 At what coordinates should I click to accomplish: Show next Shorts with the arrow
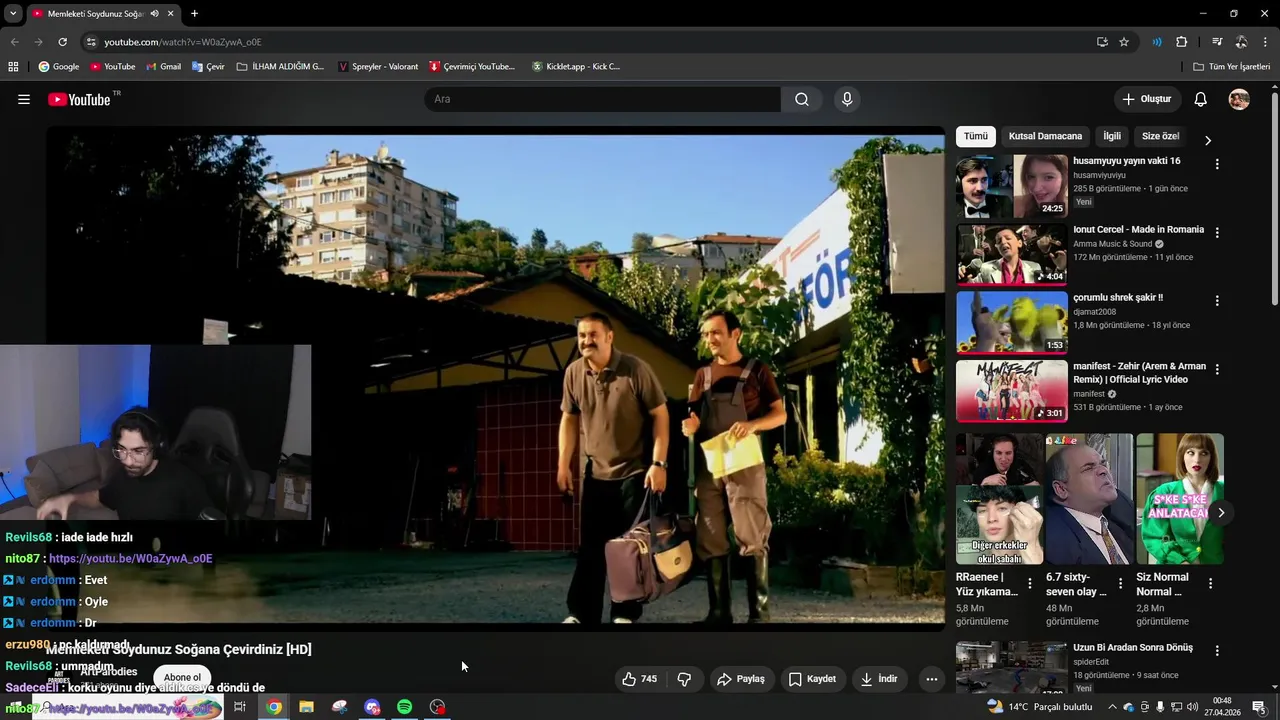point(1221,513)
